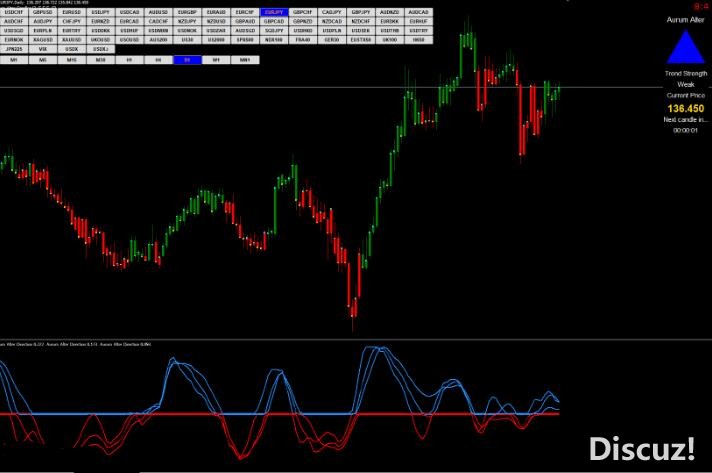Open the JPN225 index button
The width and height of the screenshot is (712, 473).
coord(14,49)
